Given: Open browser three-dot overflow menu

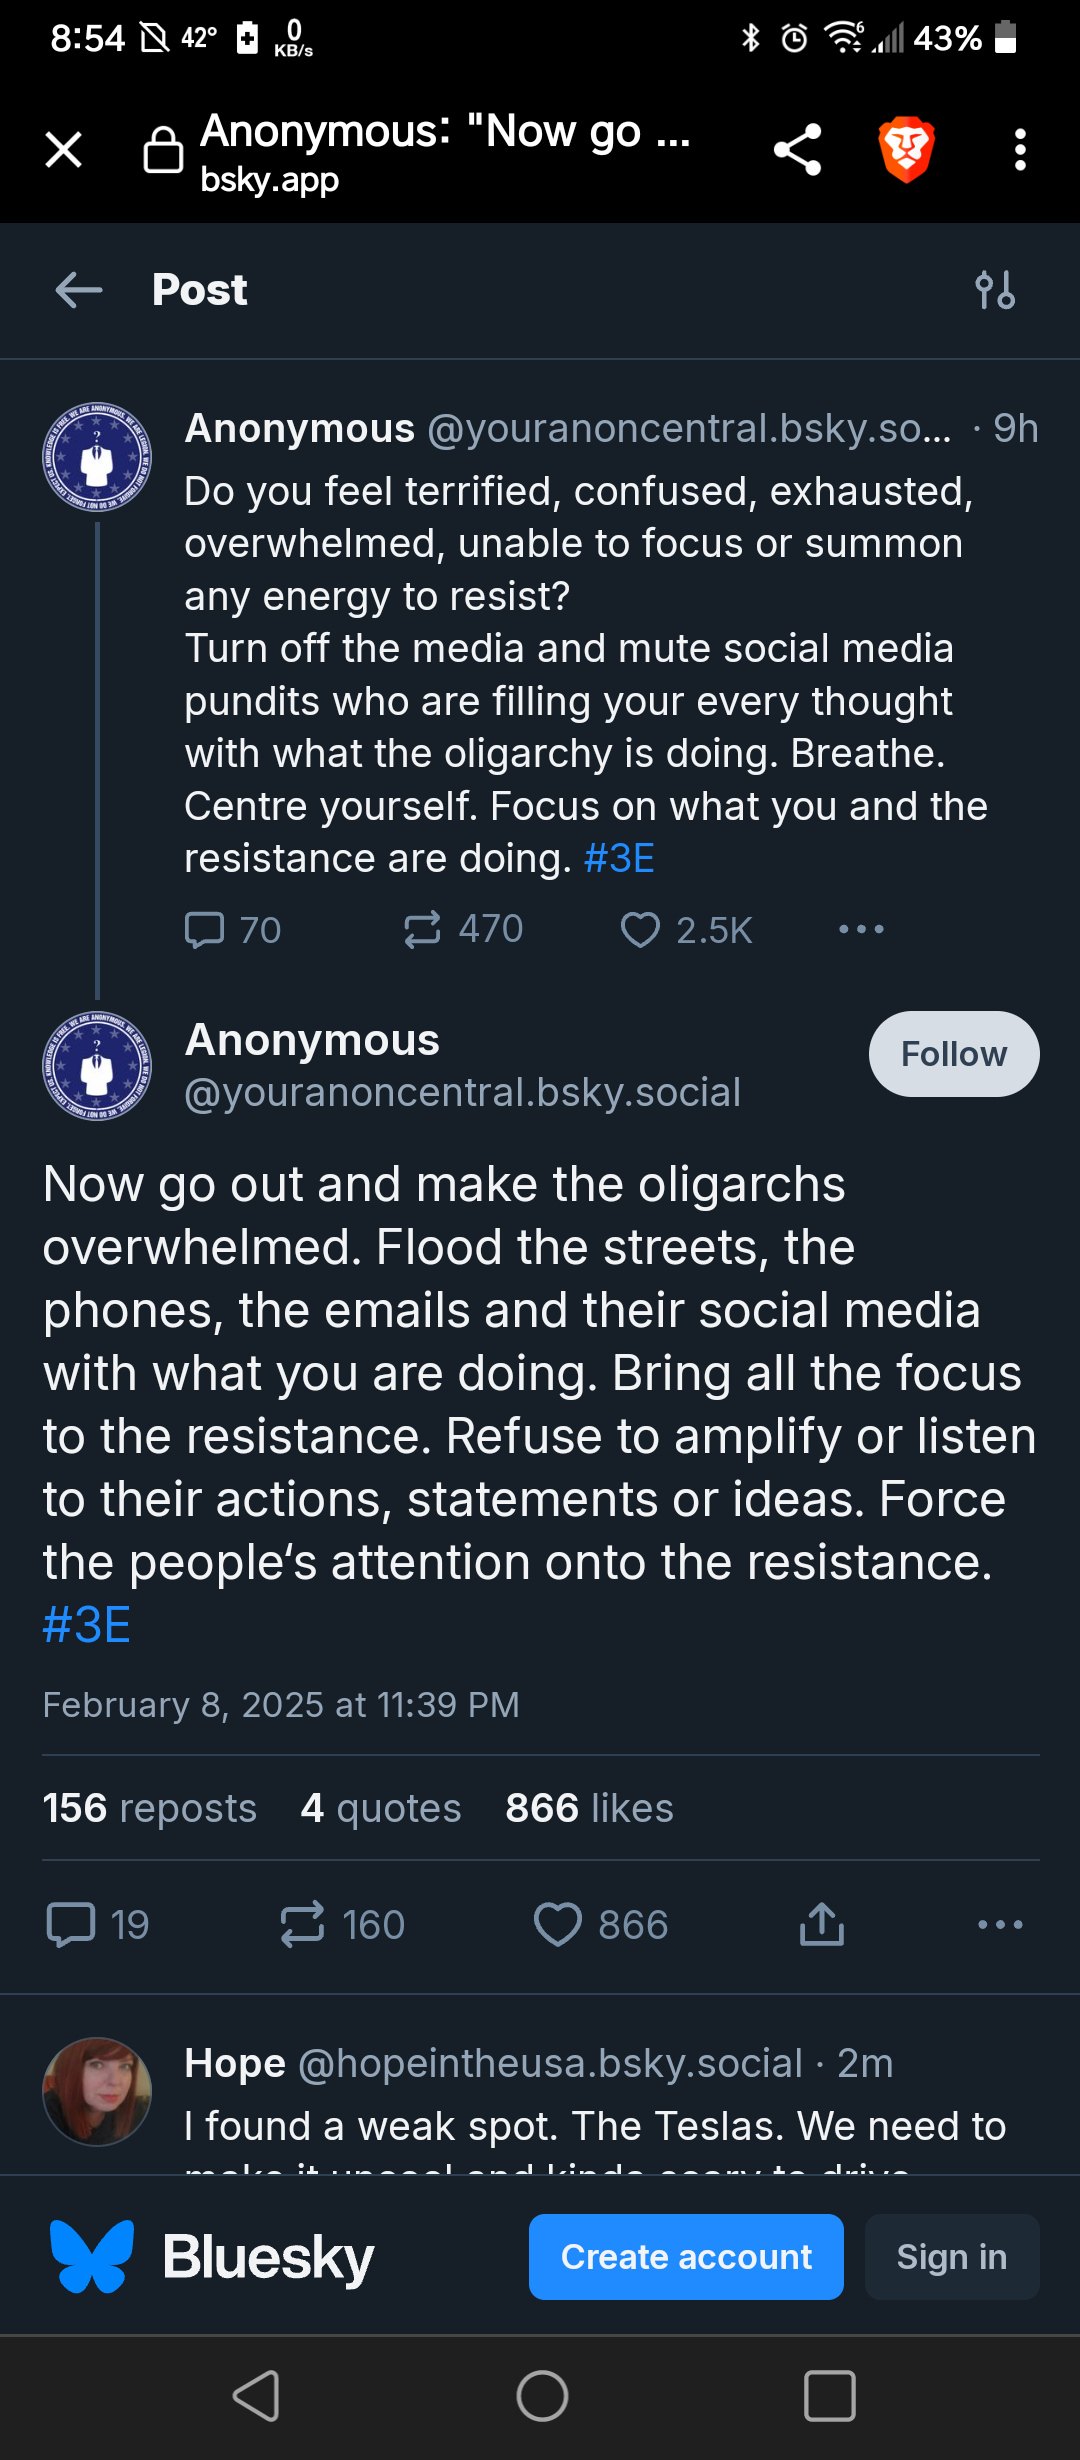Looking at the screenshot, I should click(x=1019, y=150).
